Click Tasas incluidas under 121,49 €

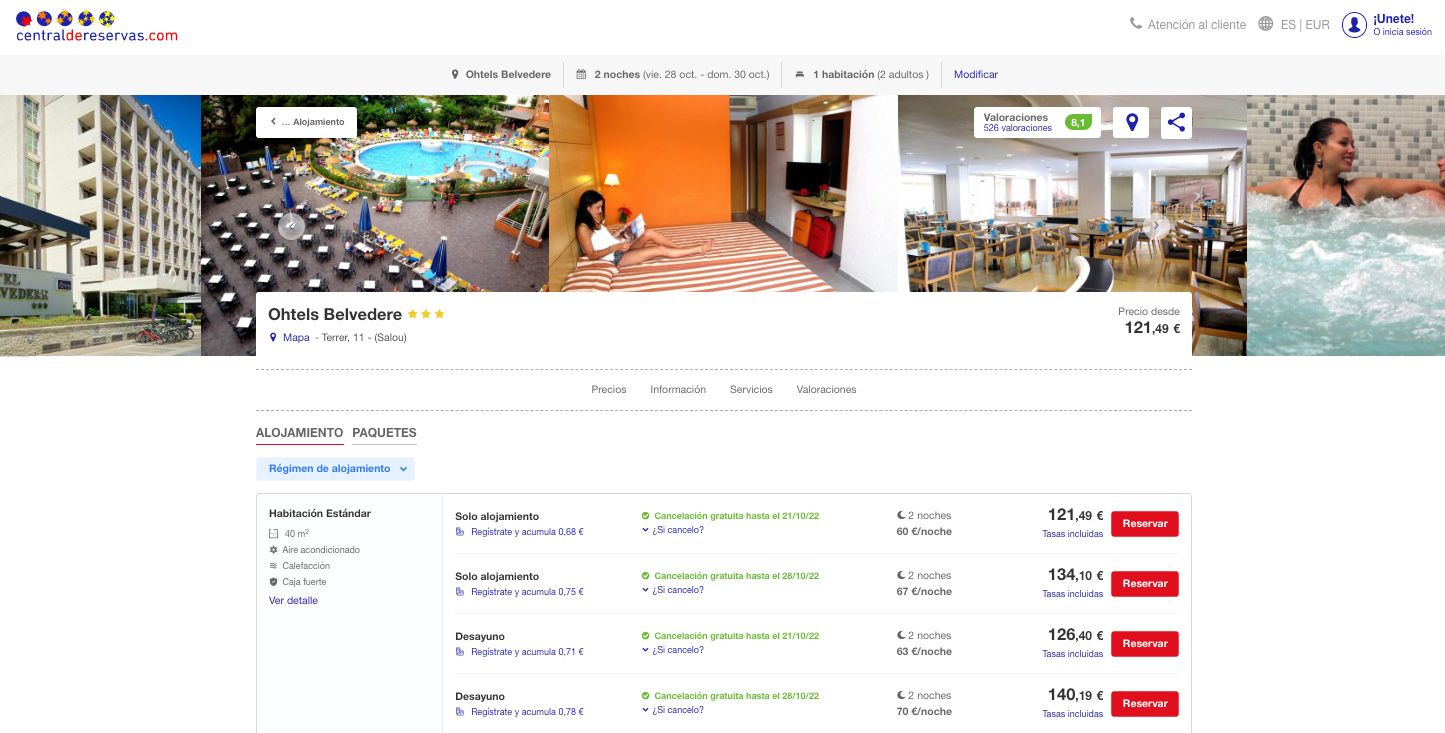pos(1072,534)
